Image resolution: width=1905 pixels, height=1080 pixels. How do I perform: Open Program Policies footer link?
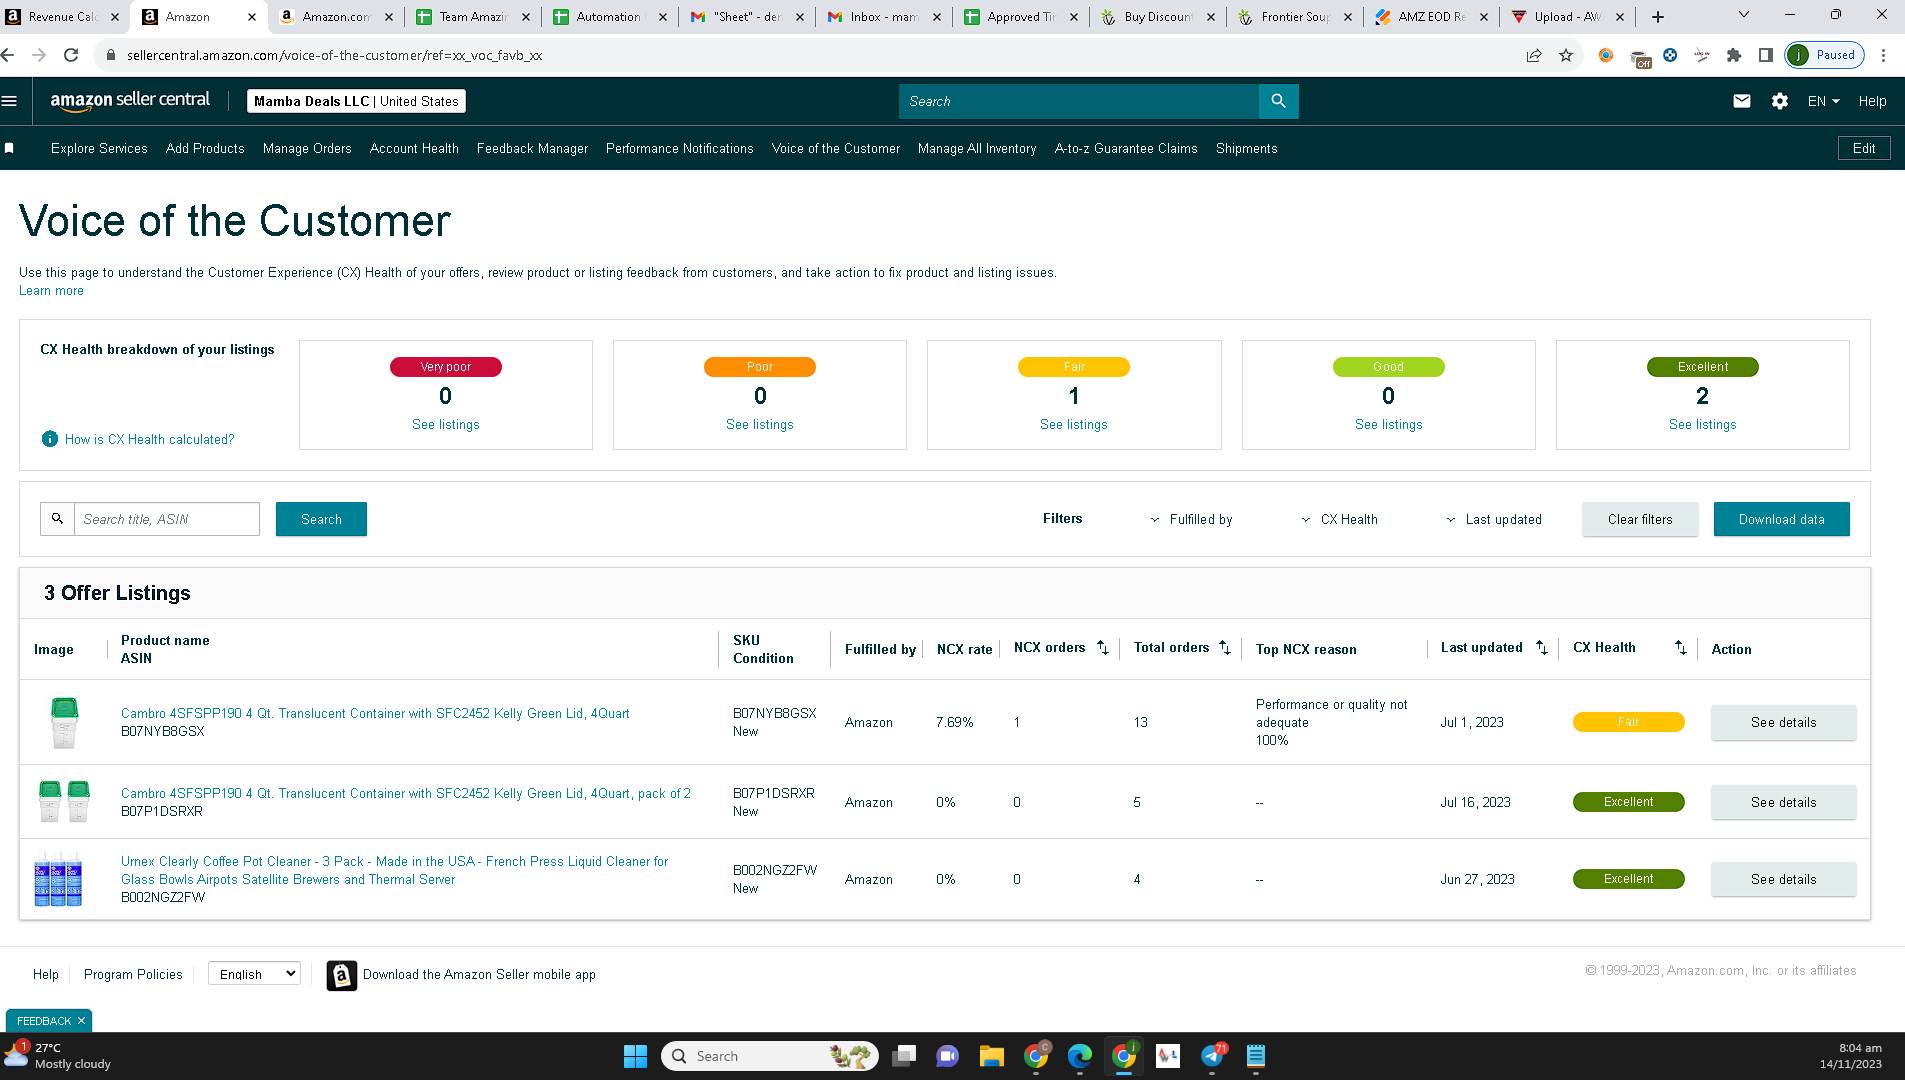(x=133, y=974)
